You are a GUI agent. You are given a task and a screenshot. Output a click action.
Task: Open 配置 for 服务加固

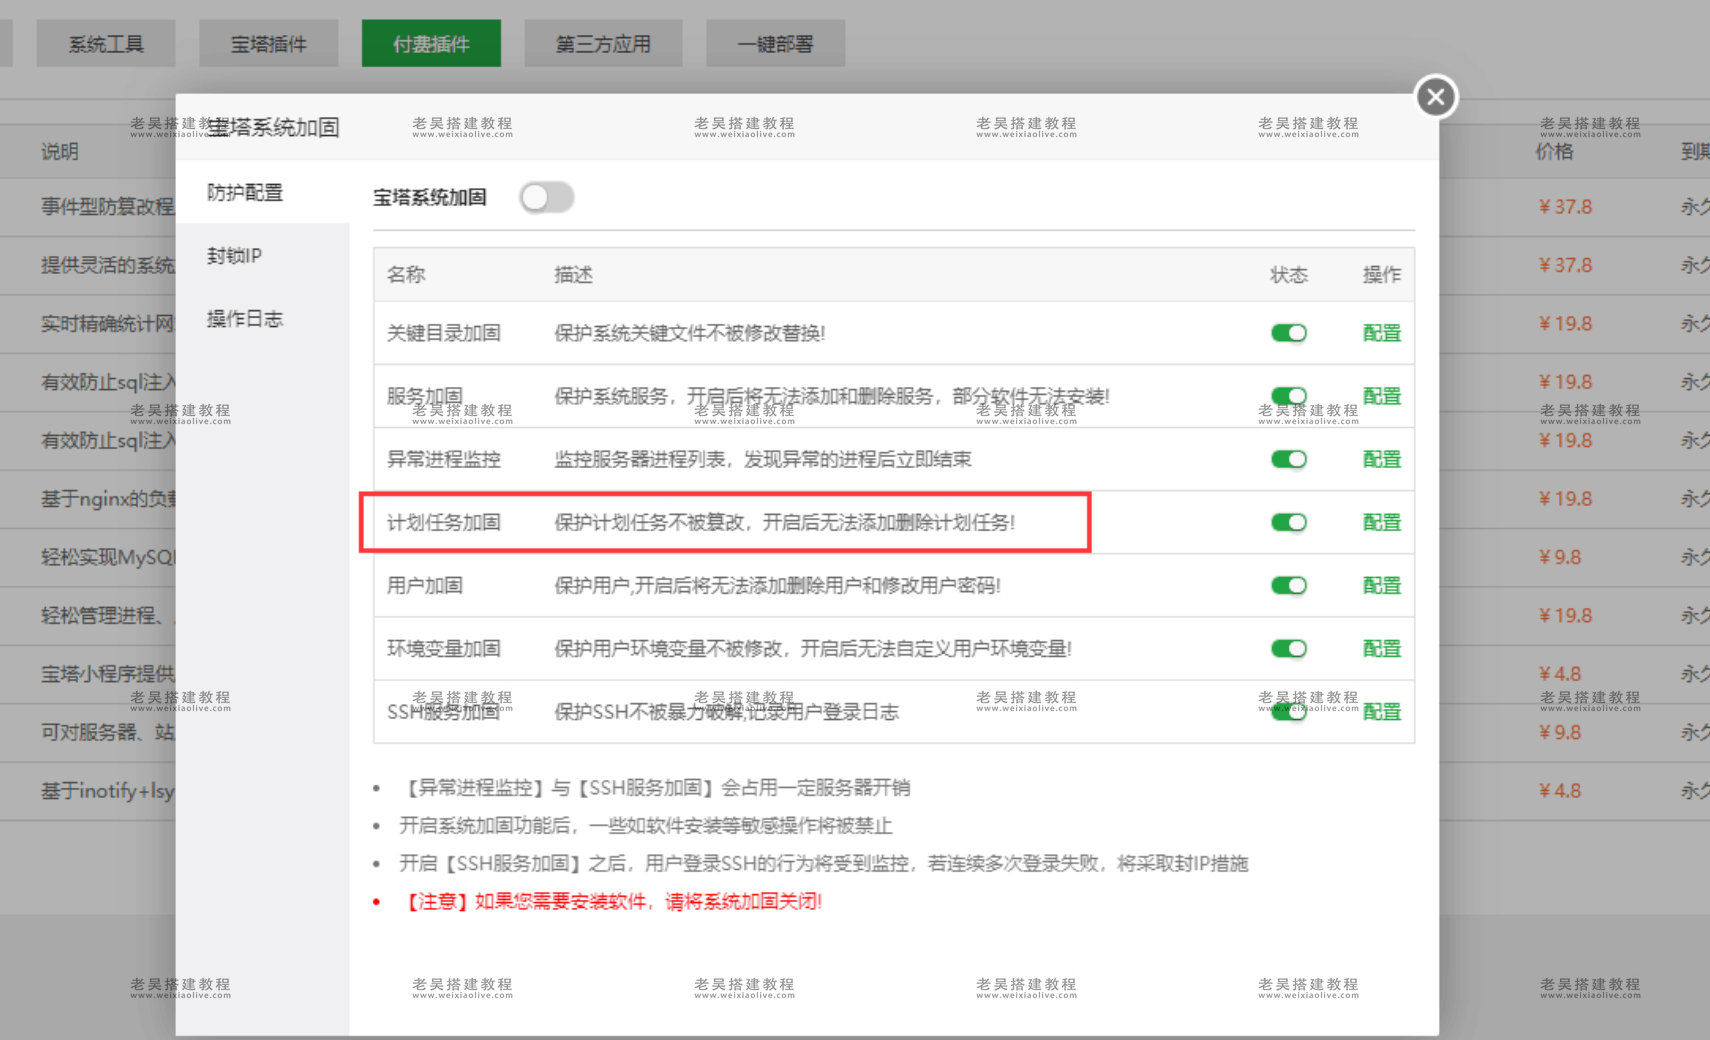(1381, 396)
